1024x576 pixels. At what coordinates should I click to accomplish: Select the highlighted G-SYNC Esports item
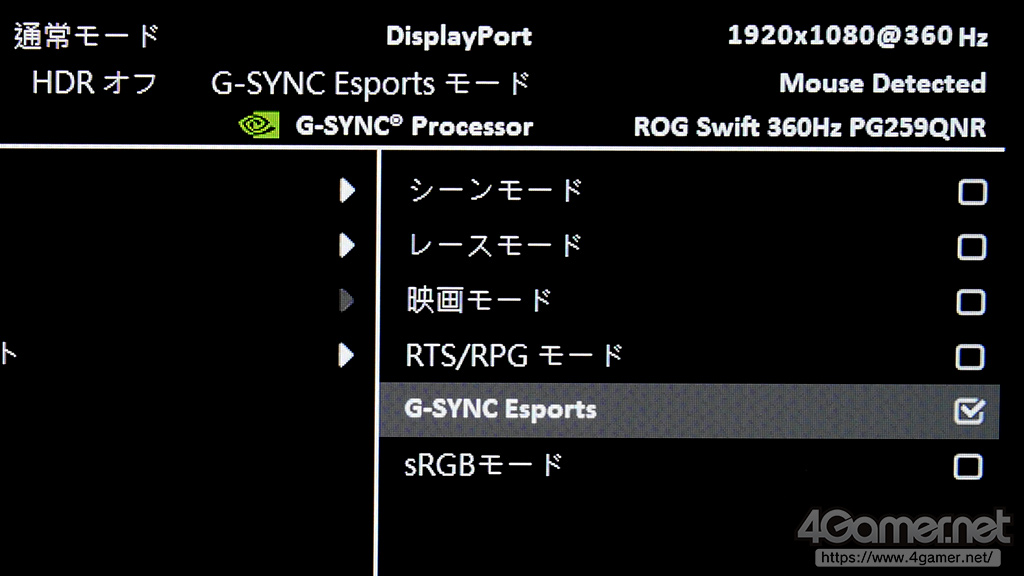click(x=500, y=410)
